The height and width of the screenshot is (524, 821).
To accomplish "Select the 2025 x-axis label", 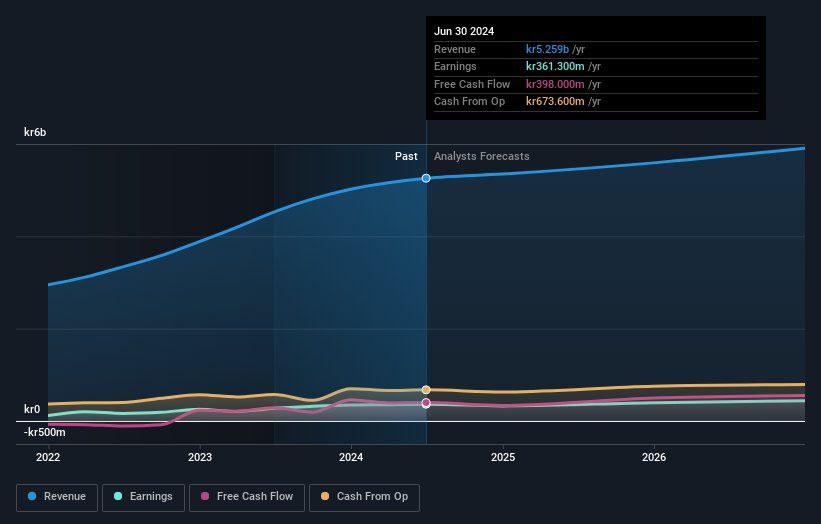I will coord(503,458).
